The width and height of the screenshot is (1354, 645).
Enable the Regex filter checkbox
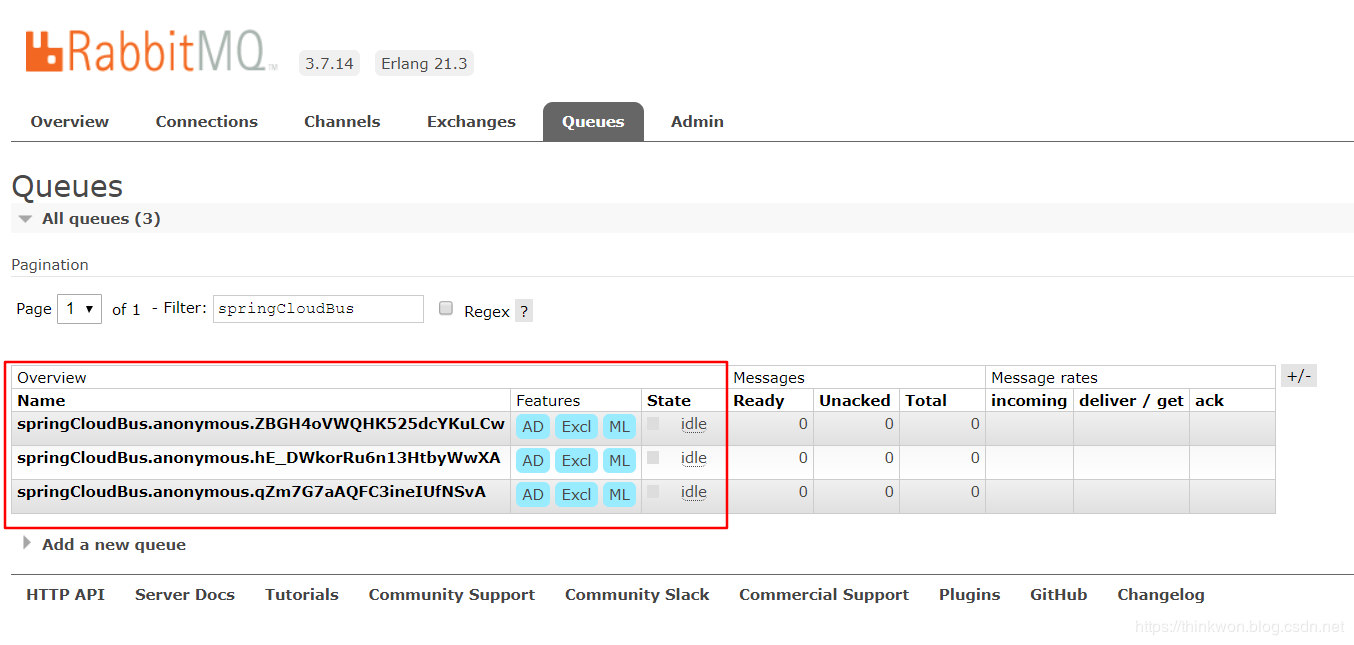[446, 309]
